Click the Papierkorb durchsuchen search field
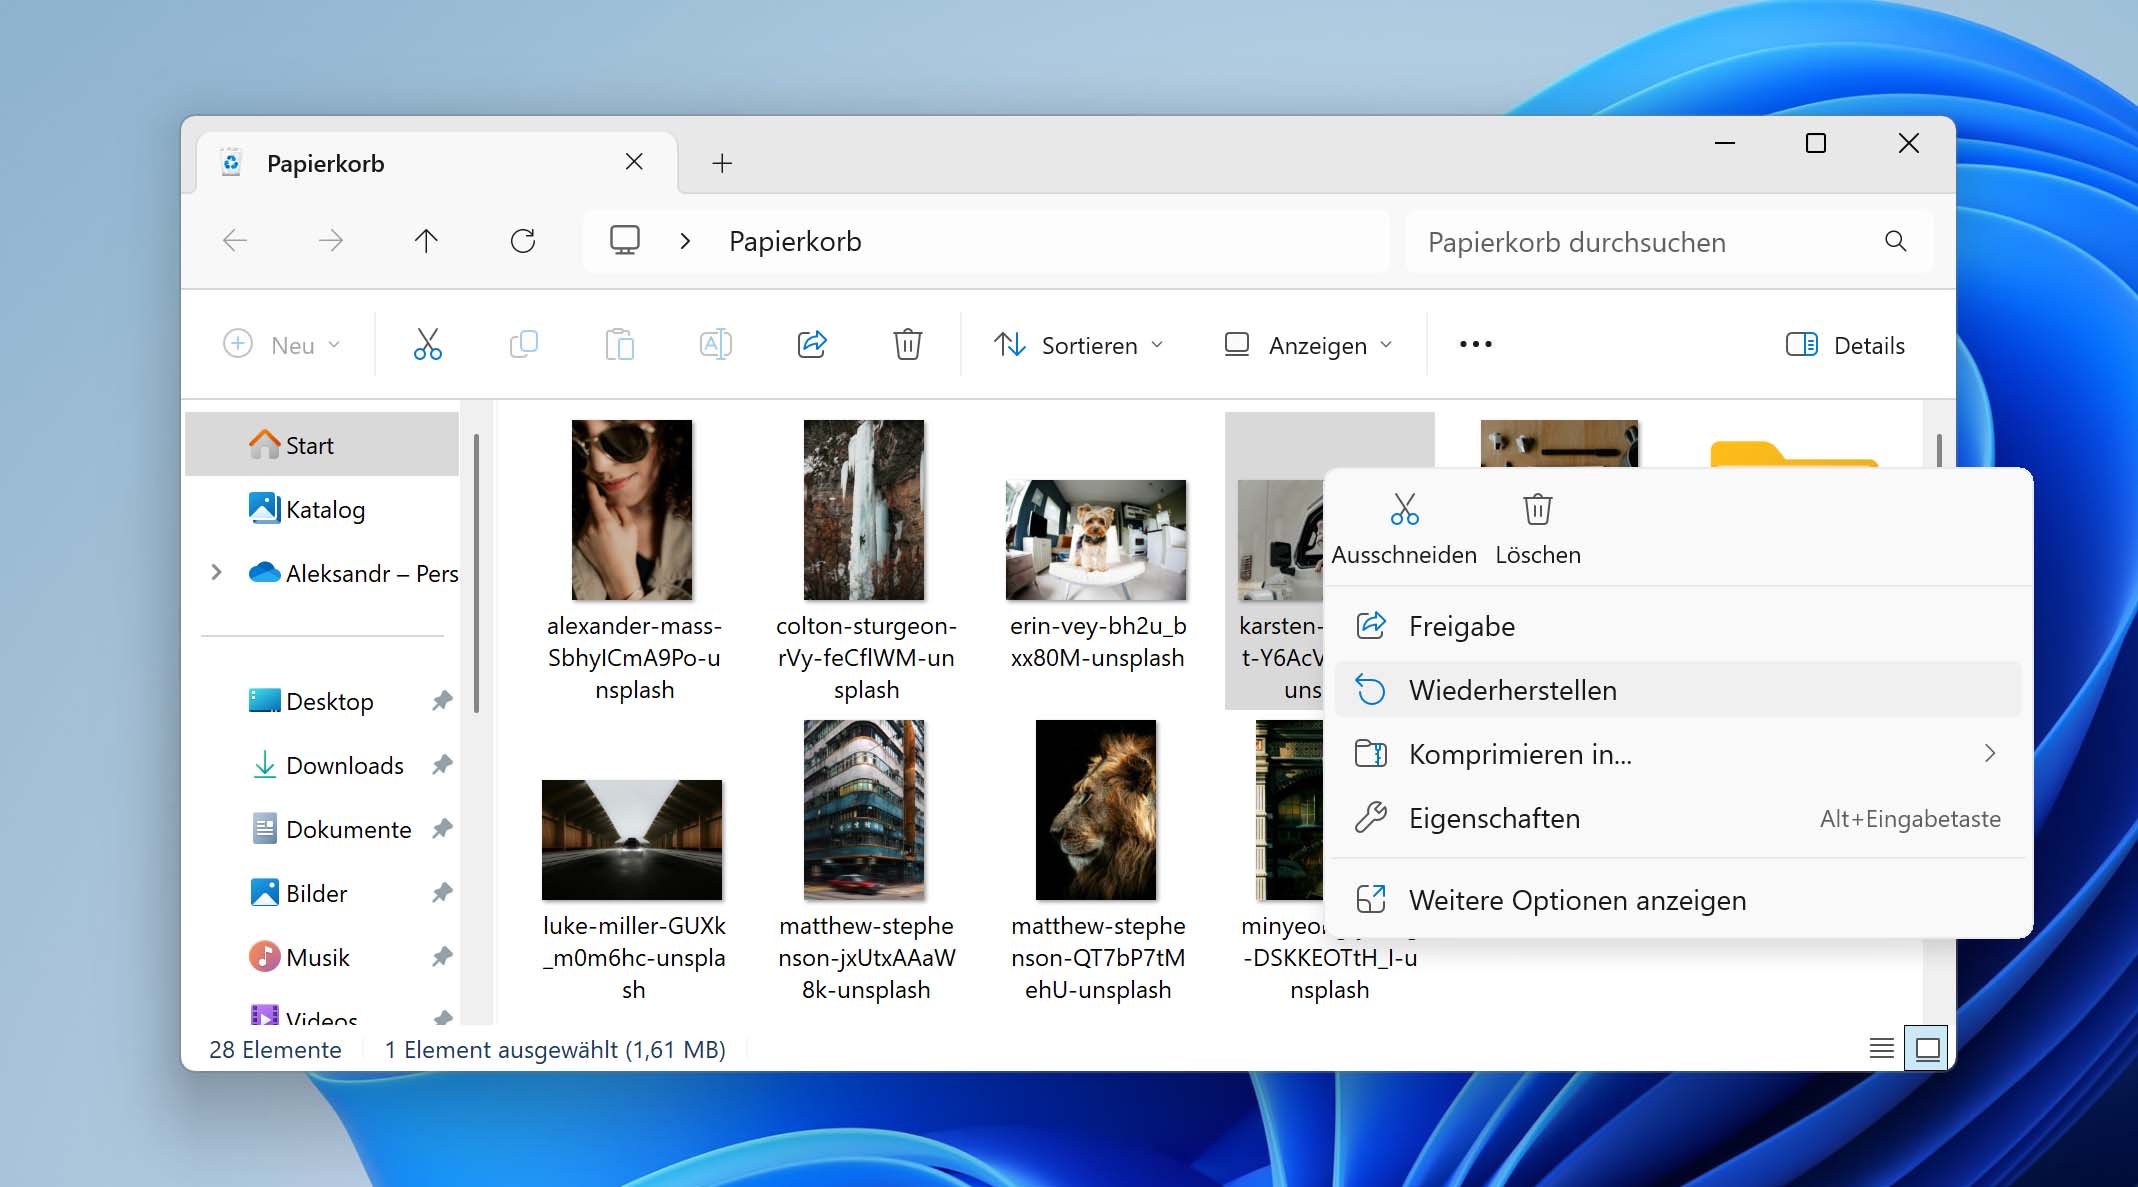2138x1187 pixels. 1668,241
